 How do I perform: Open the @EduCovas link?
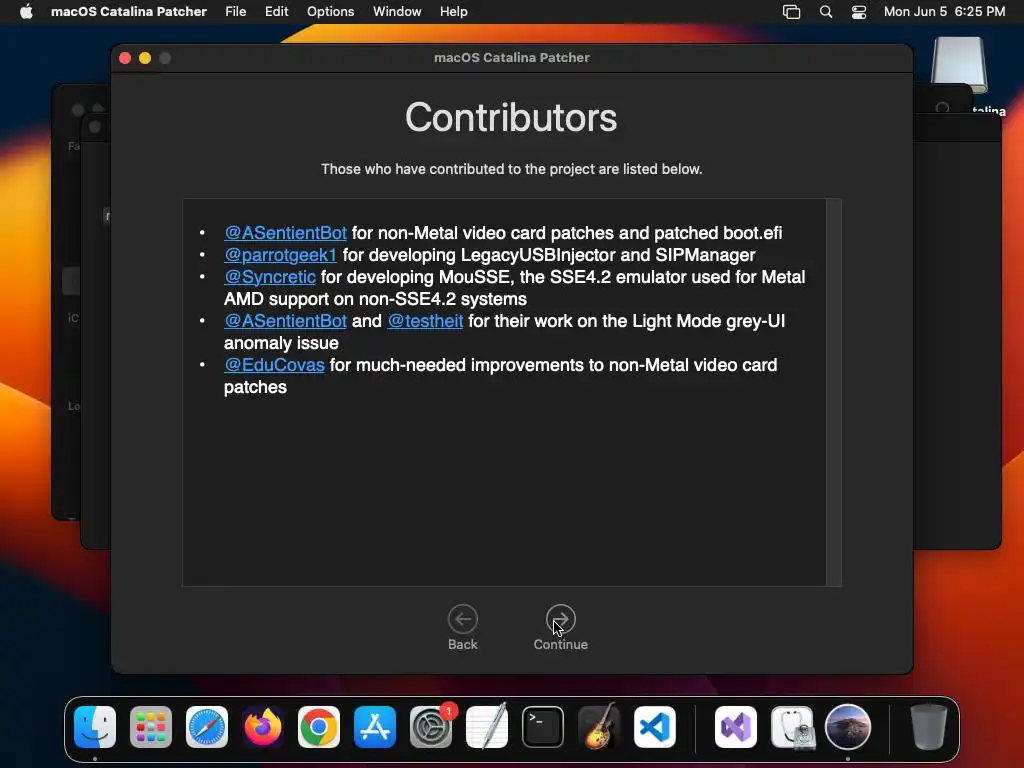pos(274,365)
